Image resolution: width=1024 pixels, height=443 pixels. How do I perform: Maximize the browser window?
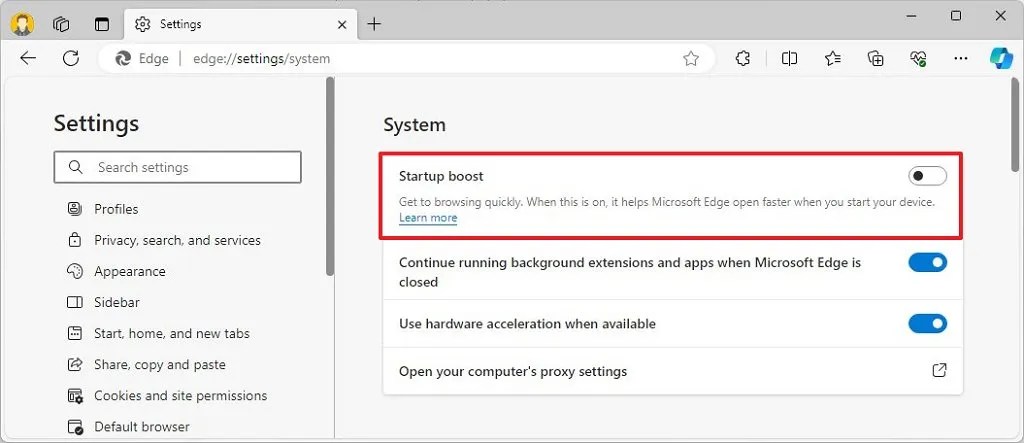[955, 16]
